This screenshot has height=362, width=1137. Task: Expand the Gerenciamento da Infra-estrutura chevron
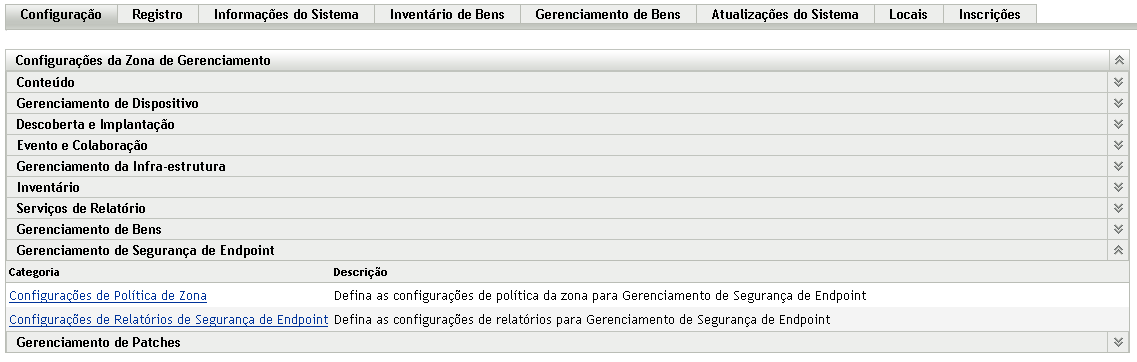click(1118, 166)
